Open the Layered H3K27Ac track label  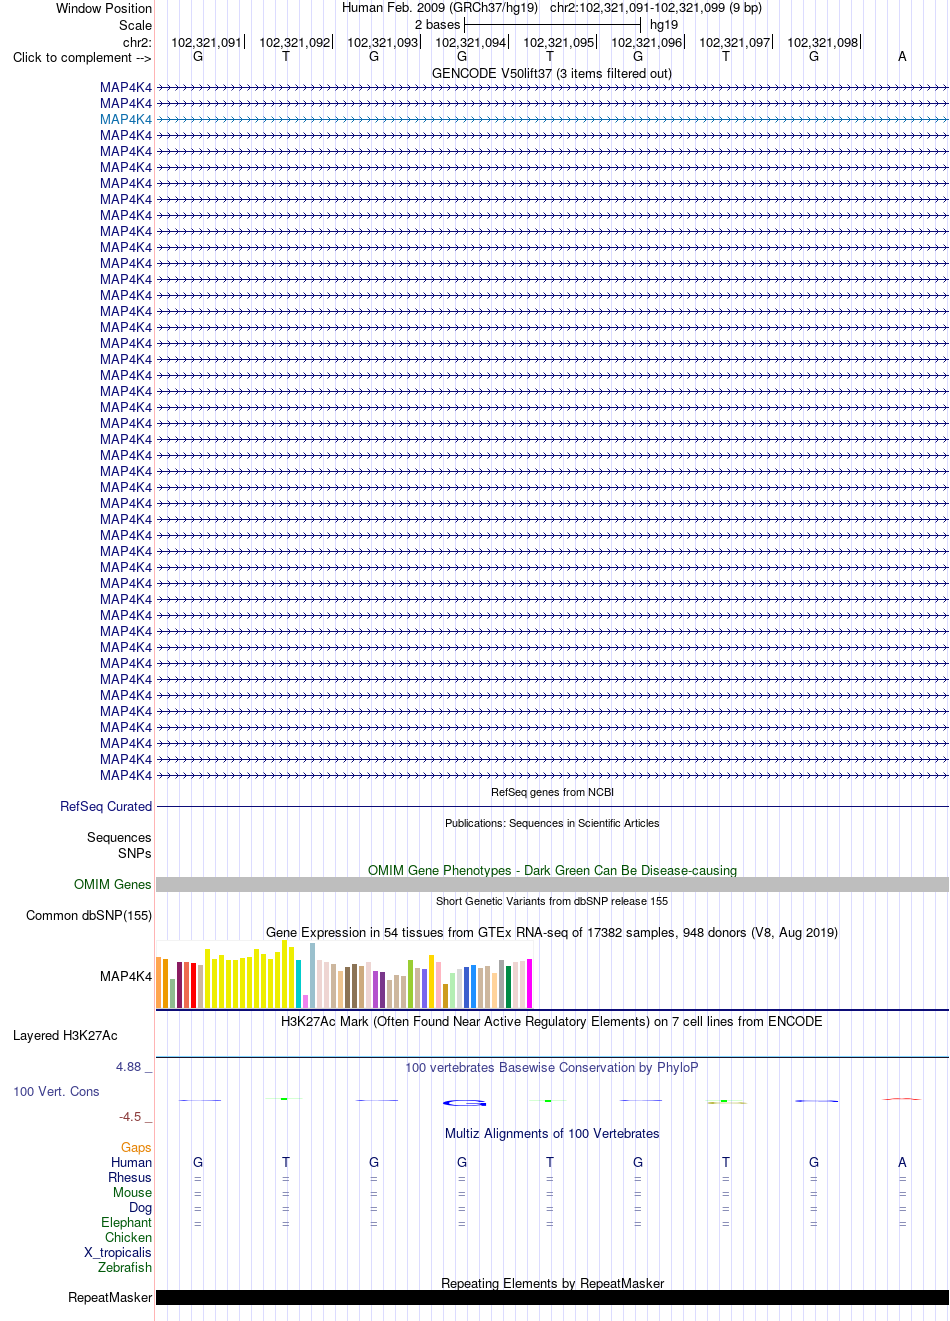65,1035
